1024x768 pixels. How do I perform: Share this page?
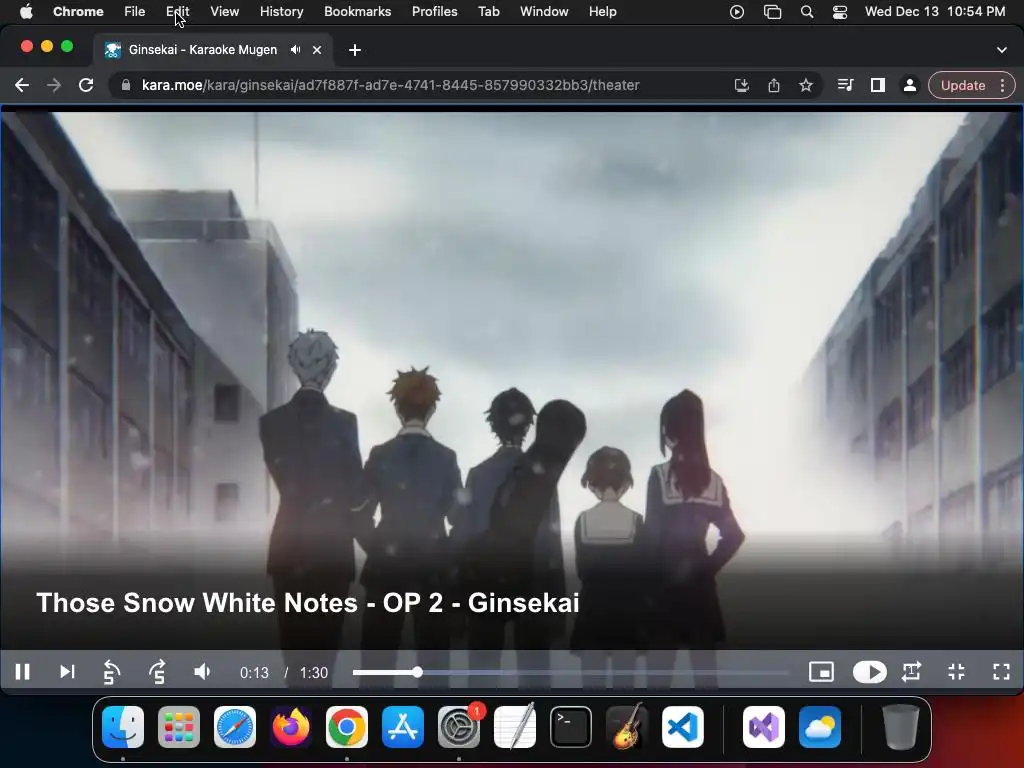tap(774, 85)
